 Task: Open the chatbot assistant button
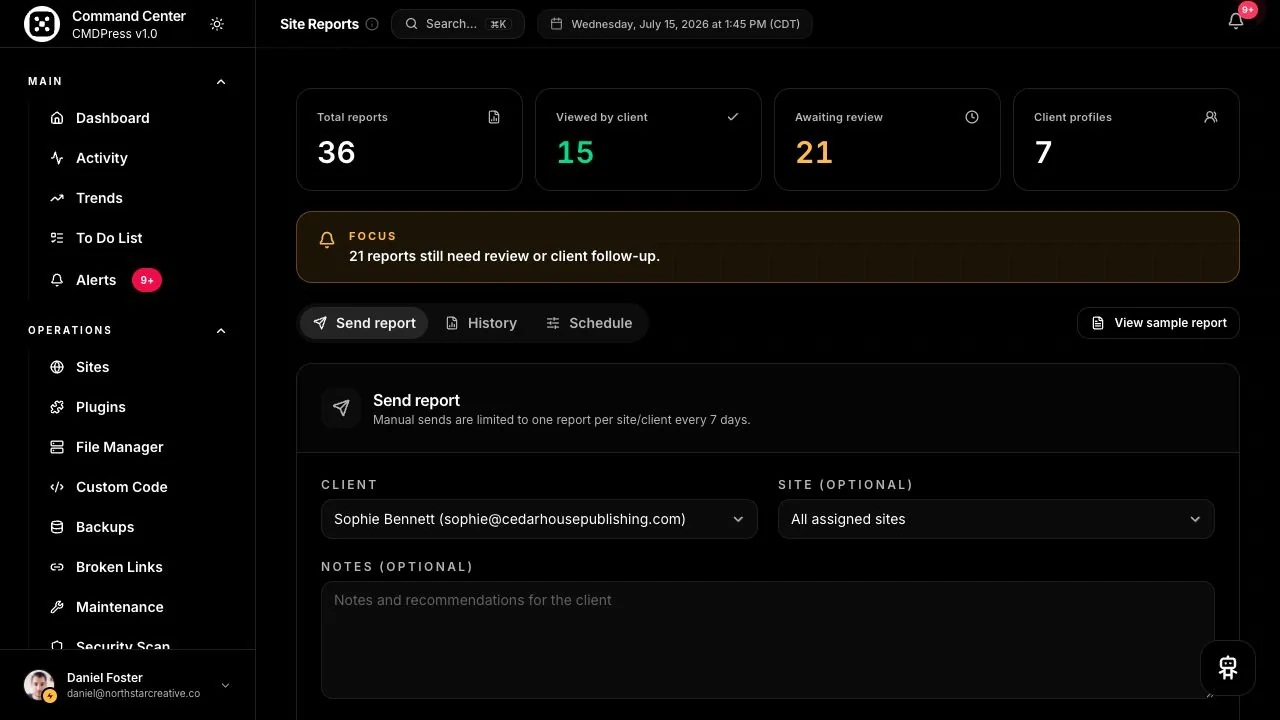[x=1228, y=668]
